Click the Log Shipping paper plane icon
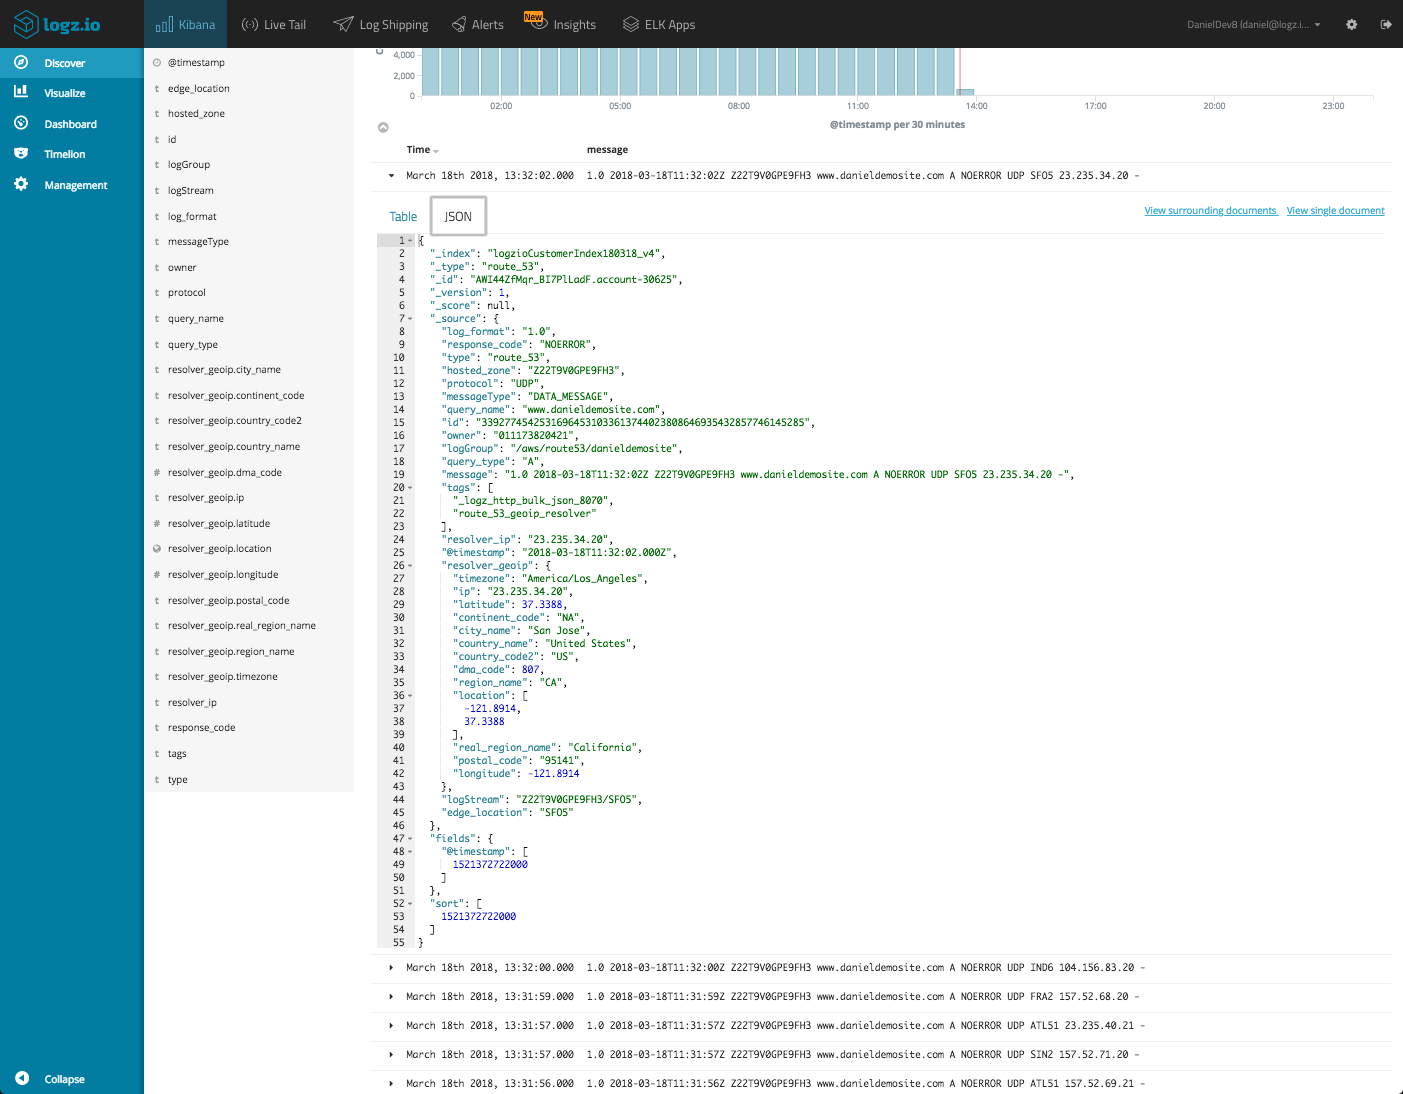1403x1094 pixels. tap(343, 24)
